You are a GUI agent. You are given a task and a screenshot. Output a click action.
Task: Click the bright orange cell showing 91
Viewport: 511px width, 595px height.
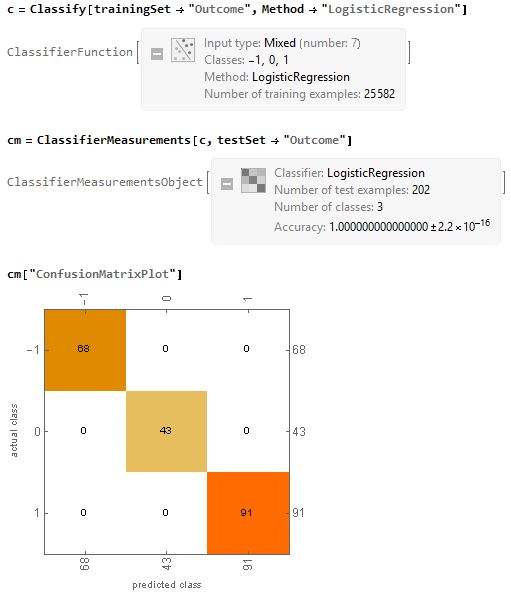[x=248, y=513]
